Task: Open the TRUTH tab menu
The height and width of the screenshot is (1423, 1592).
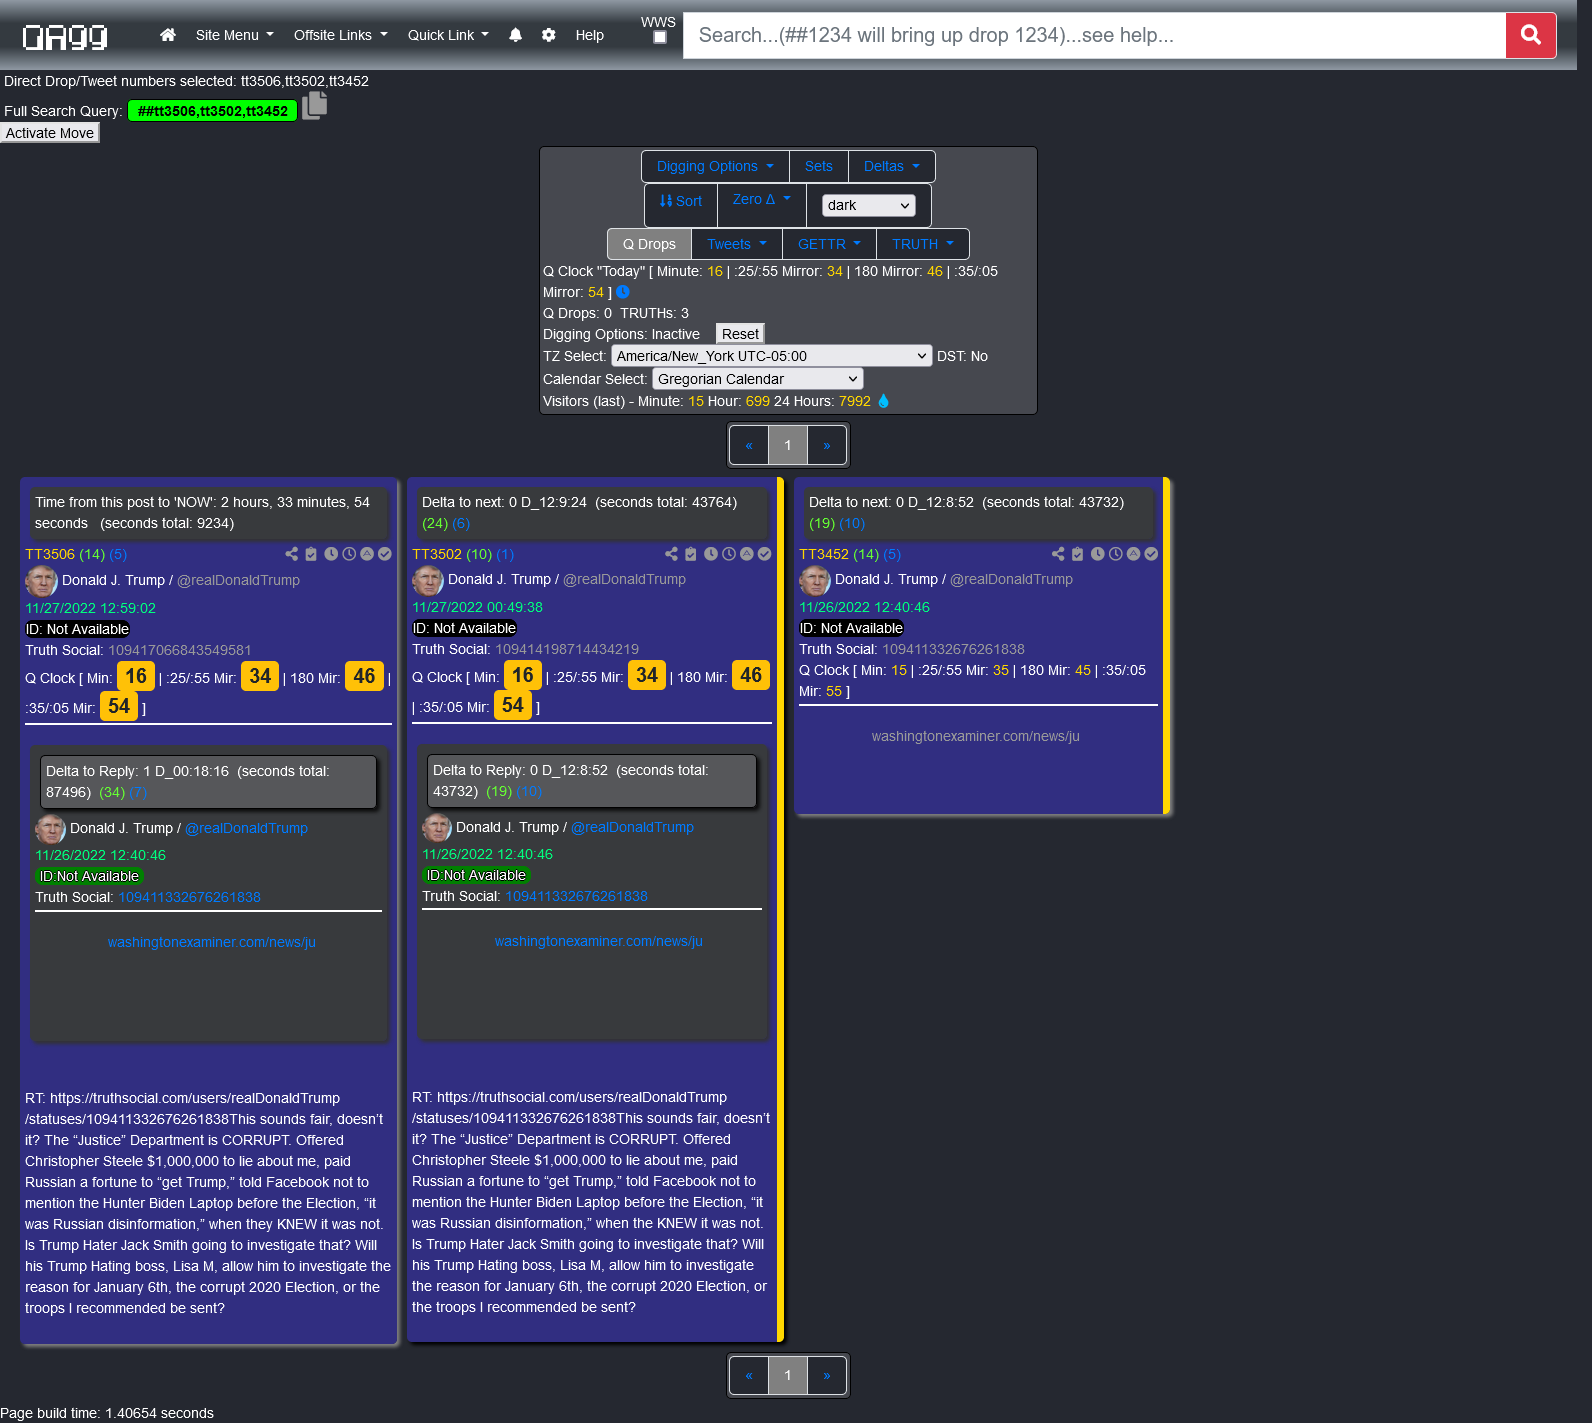Action: click(x=923, y=244)
